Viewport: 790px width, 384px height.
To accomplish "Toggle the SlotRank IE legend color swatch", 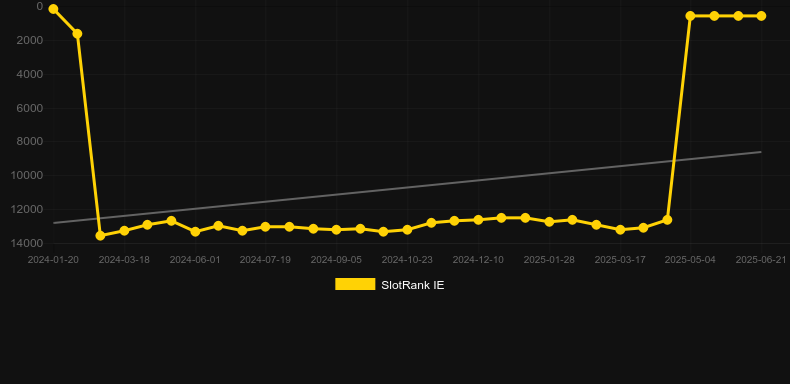I will (355, 284).
